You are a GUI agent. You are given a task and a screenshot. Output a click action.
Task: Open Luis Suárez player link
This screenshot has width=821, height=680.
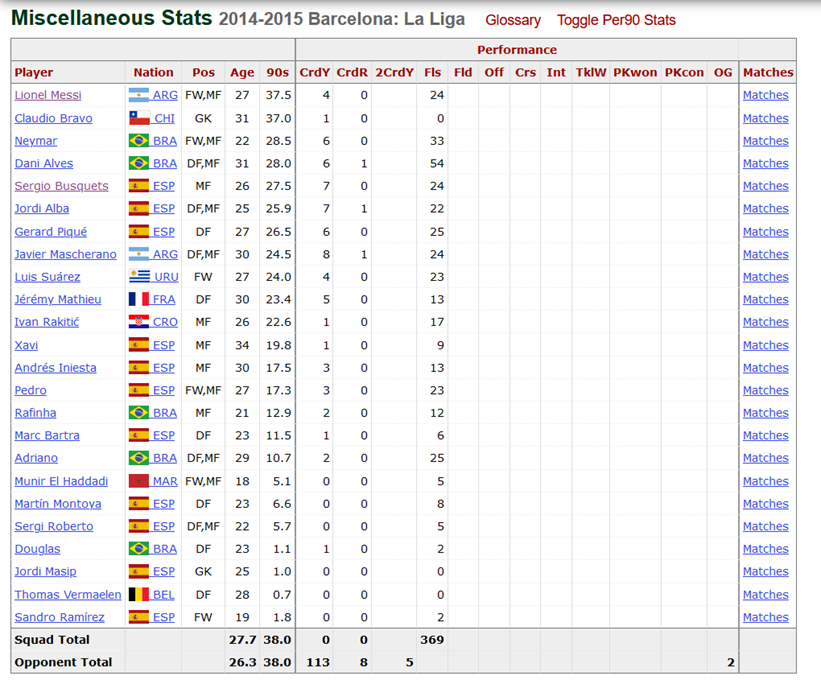pyautogui.click(x=48, y=276)
